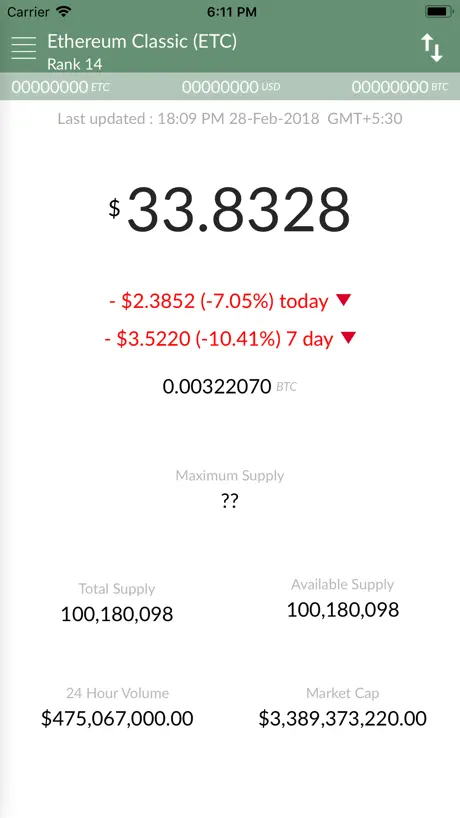Select the 00000000 USD amount field
The image size is (460, 818).
231,87
